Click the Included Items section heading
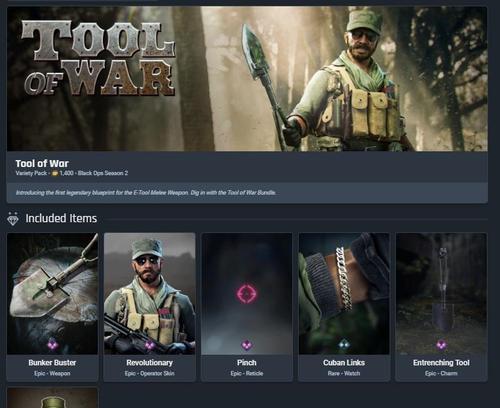The image size is (500, 408). [x=61, y=218]
